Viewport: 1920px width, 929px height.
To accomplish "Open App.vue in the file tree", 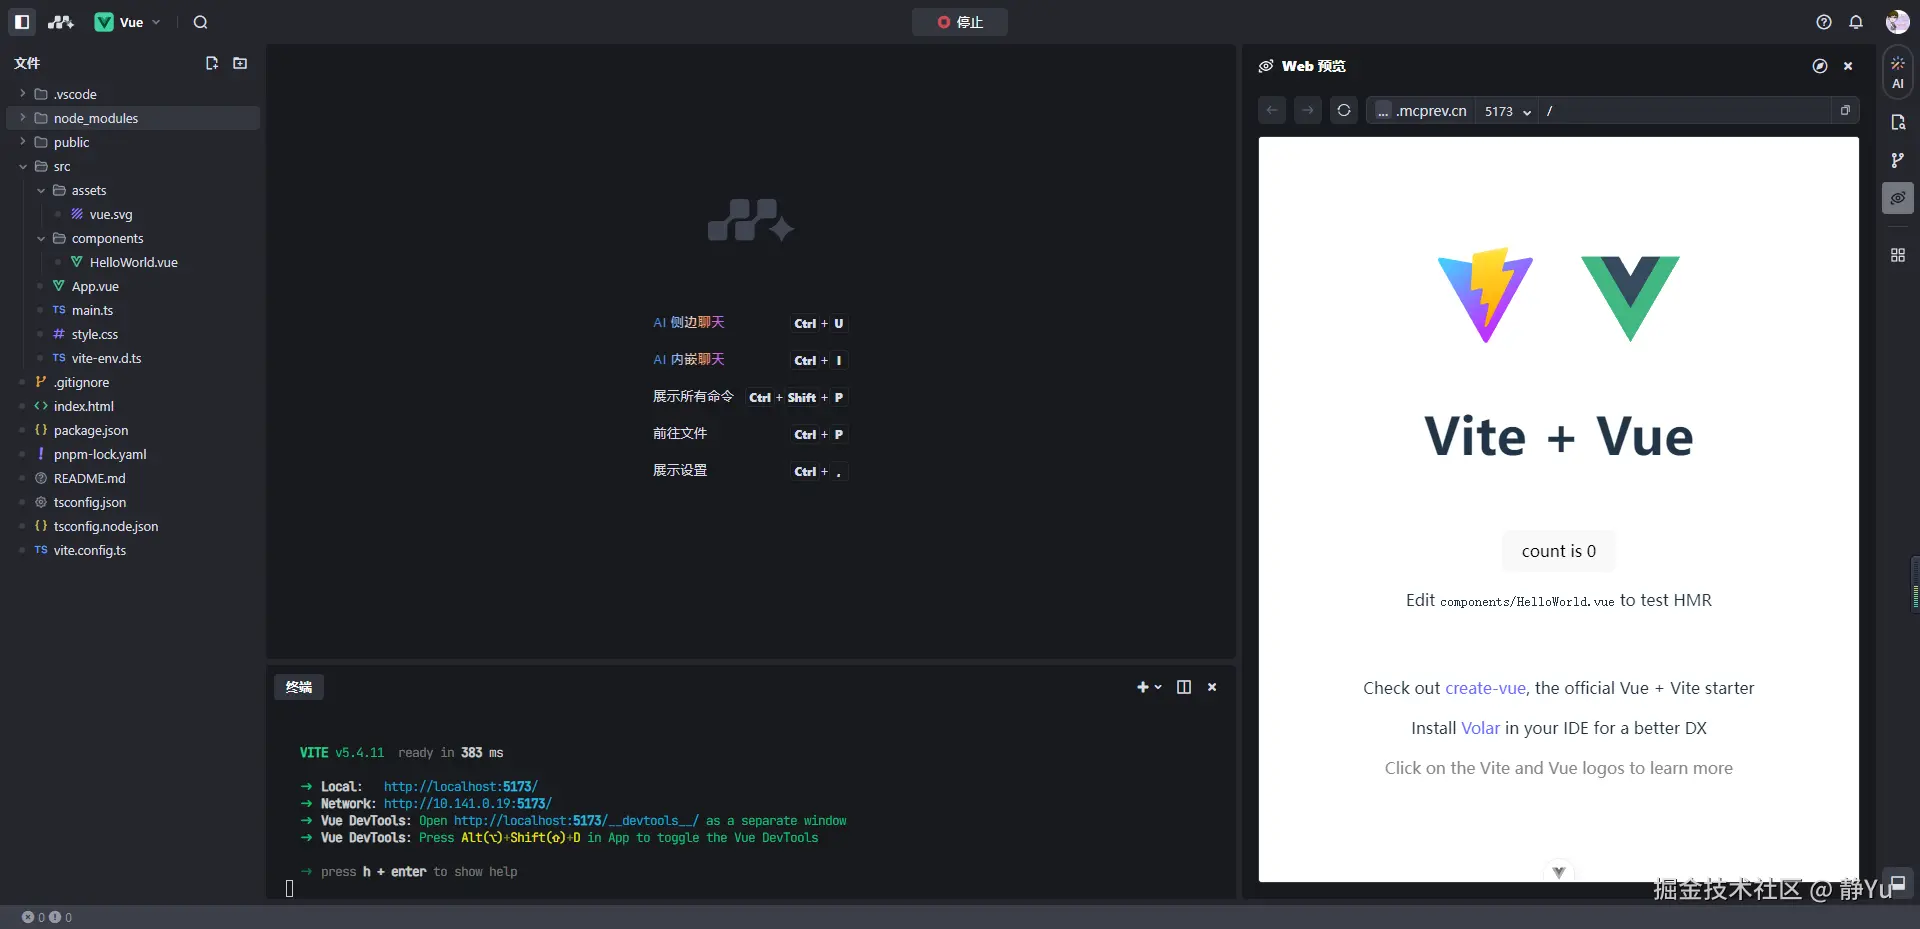I will [133, 286].
